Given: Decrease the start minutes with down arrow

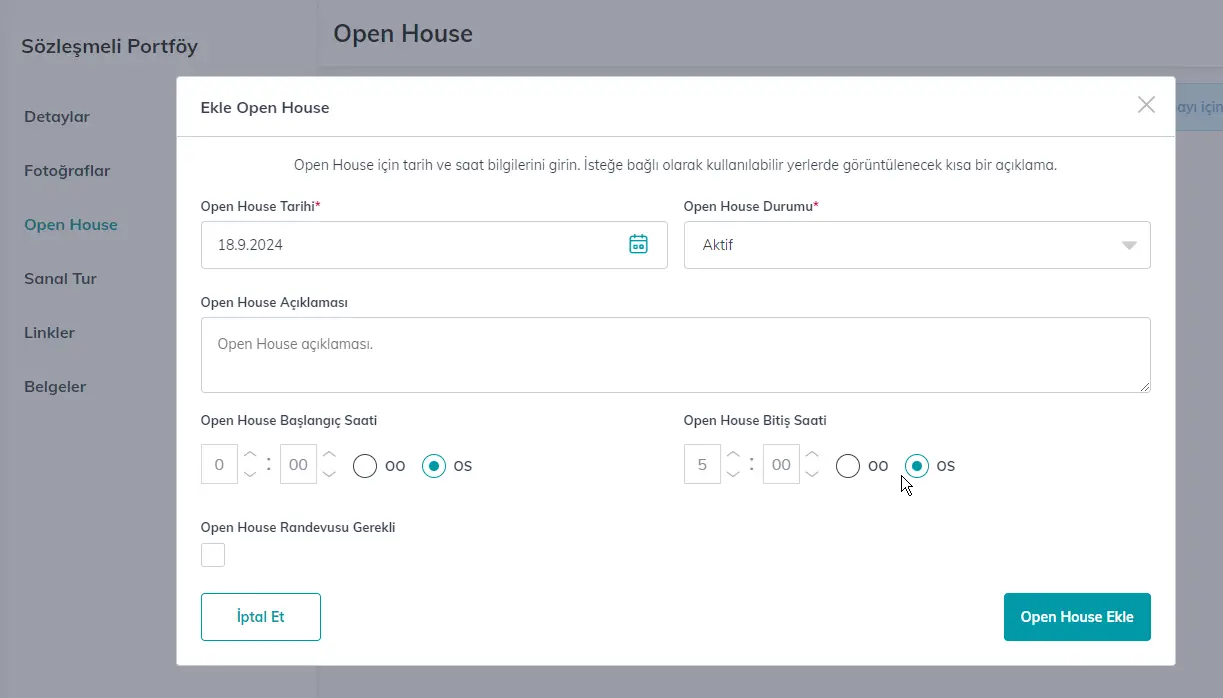Looking at the screenshot, I should 329,474.
